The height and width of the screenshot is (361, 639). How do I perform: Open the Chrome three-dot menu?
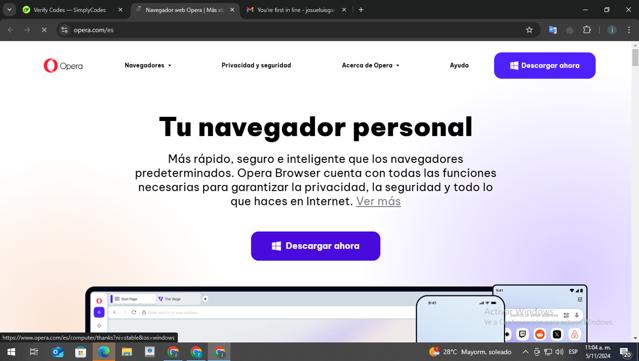click(x=629, y=30)
